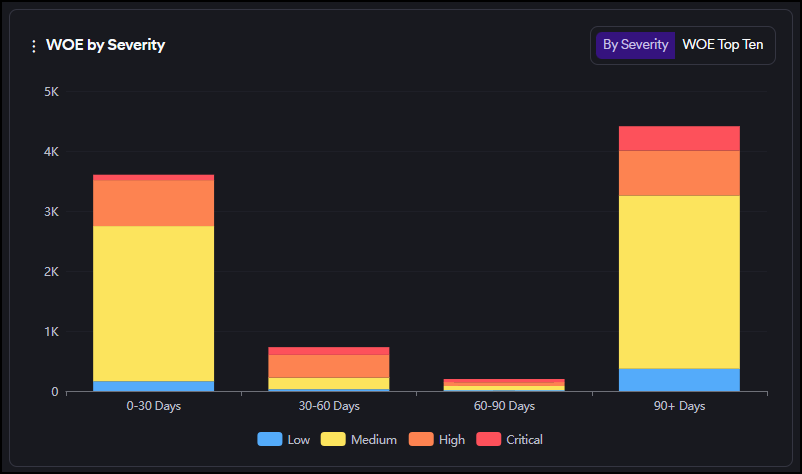Click the blue Low segment of 90+ Days
The image size is (802, 474).
tap(679, 380)
